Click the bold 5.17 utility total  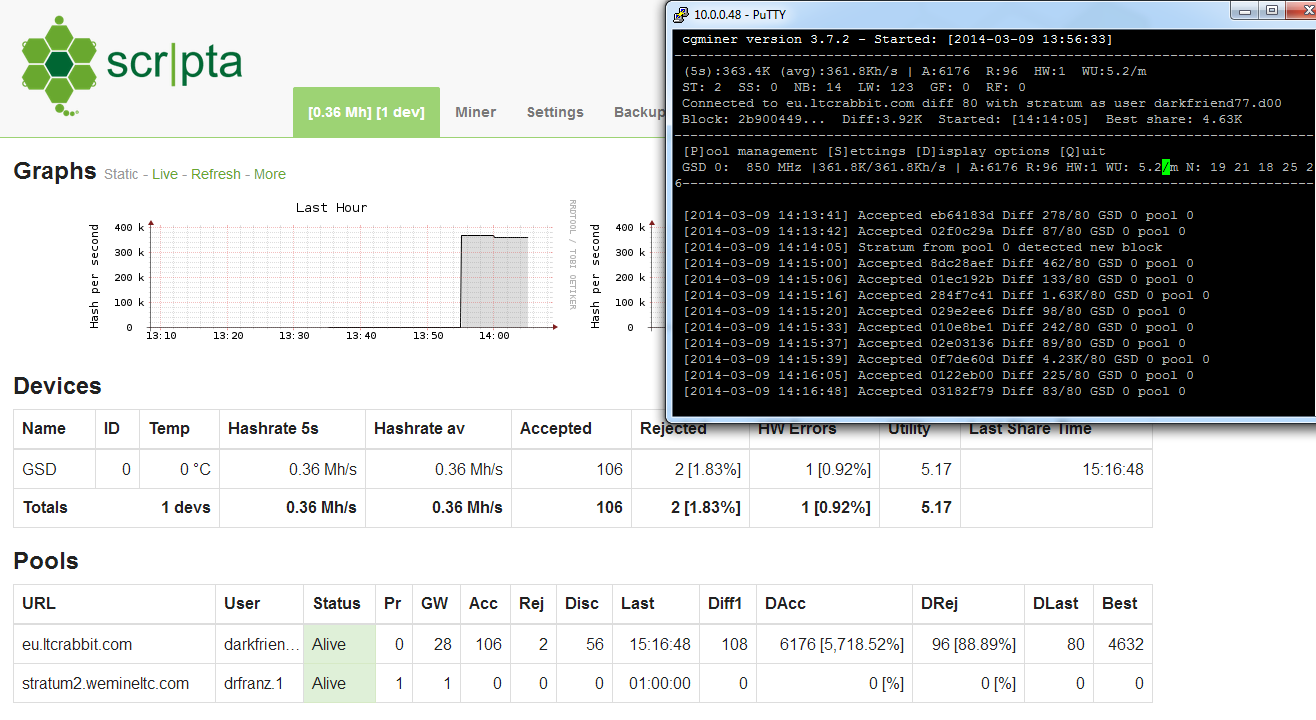(x=936, y=507)
